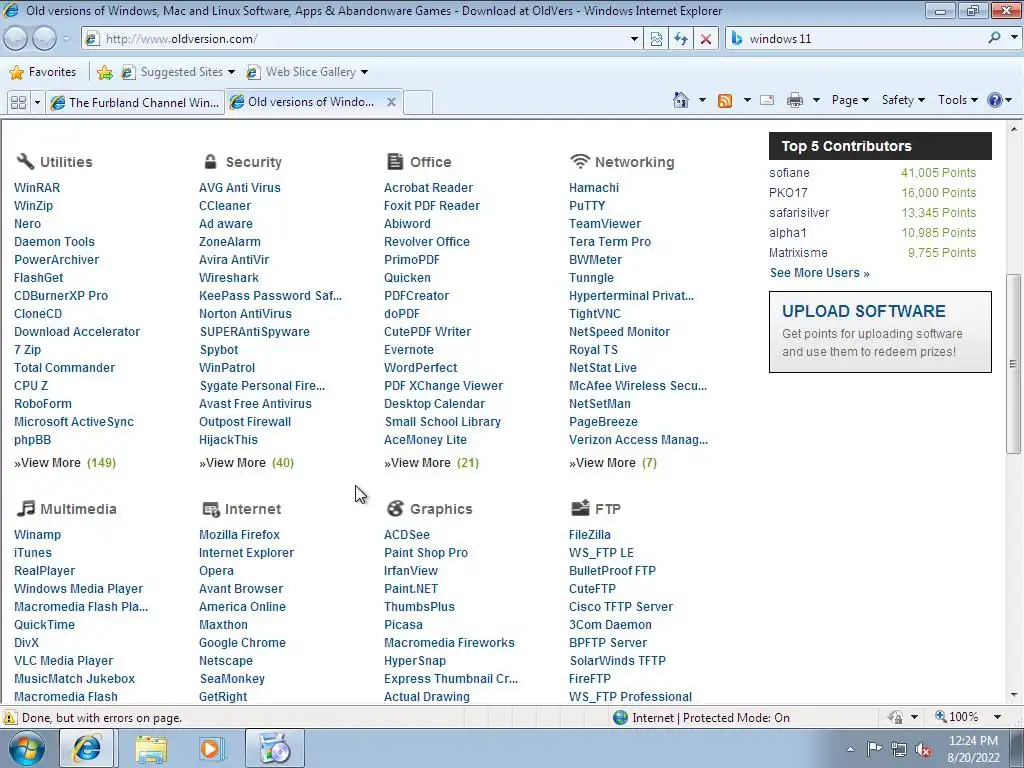Expand the Home button dropdown arrow
This screenshot has height=768, width=1024.
coord(702,100)
